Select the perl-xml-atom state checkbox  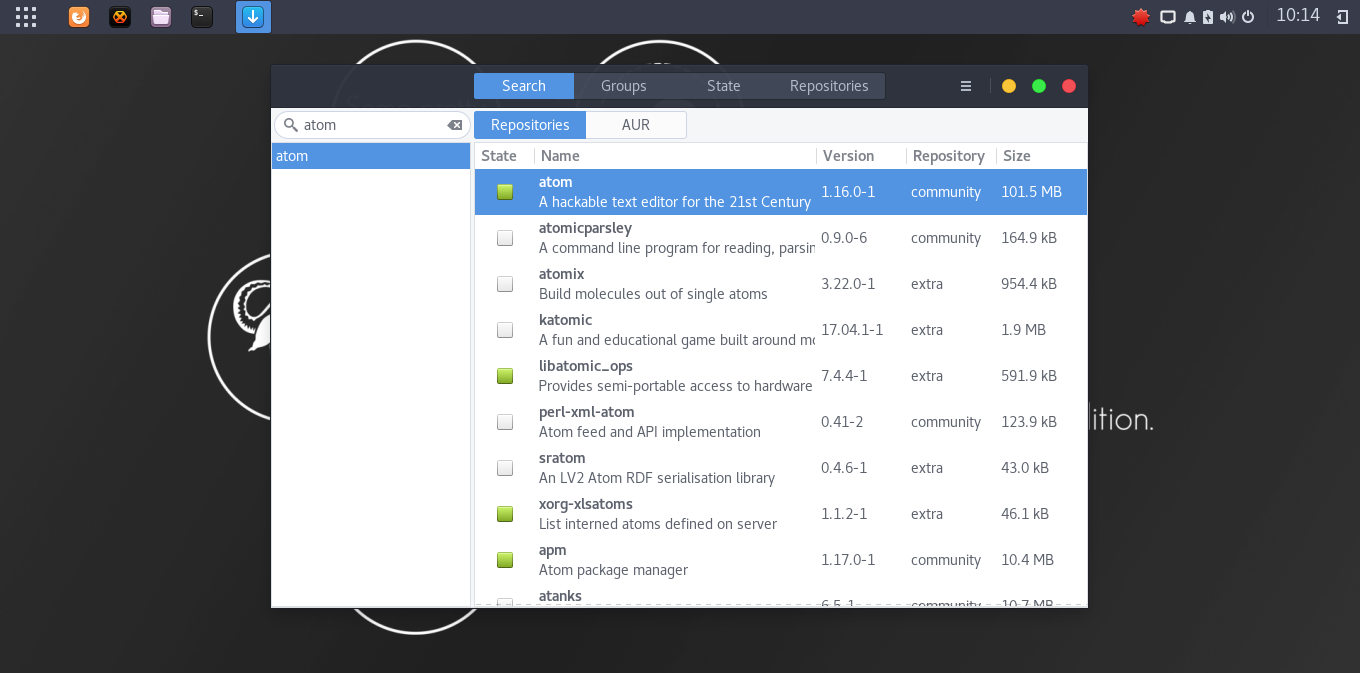pos(505,422)
